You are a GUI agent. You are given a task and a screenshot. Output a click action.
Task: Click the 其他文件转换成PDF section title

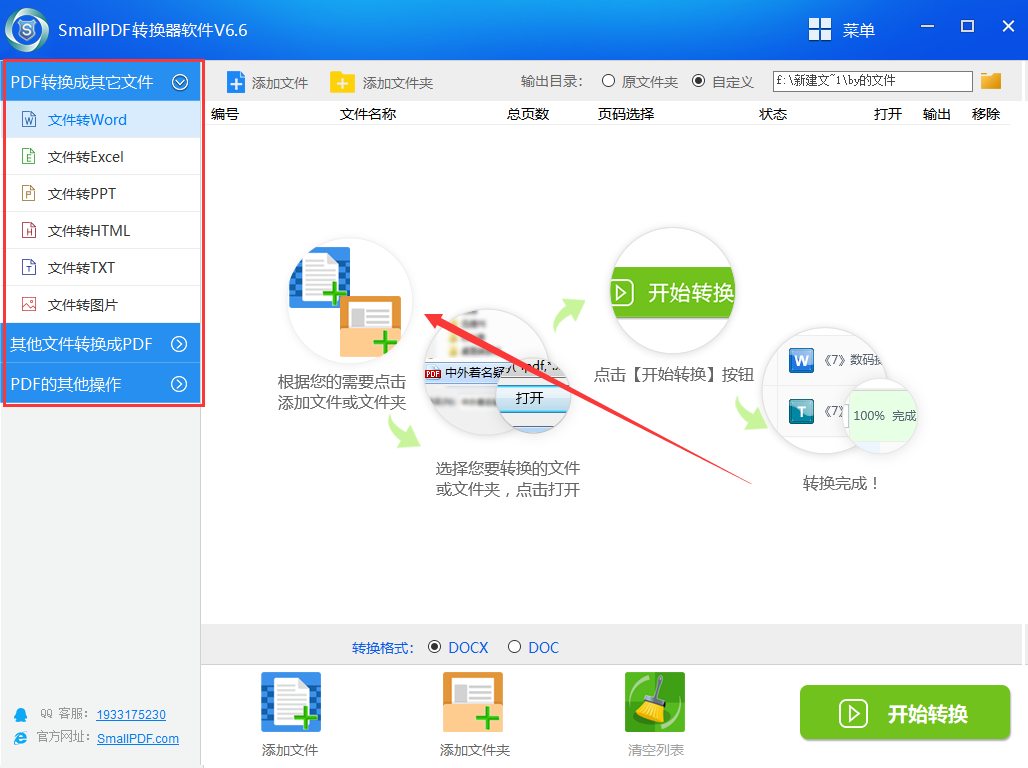(x=81, y=344)
